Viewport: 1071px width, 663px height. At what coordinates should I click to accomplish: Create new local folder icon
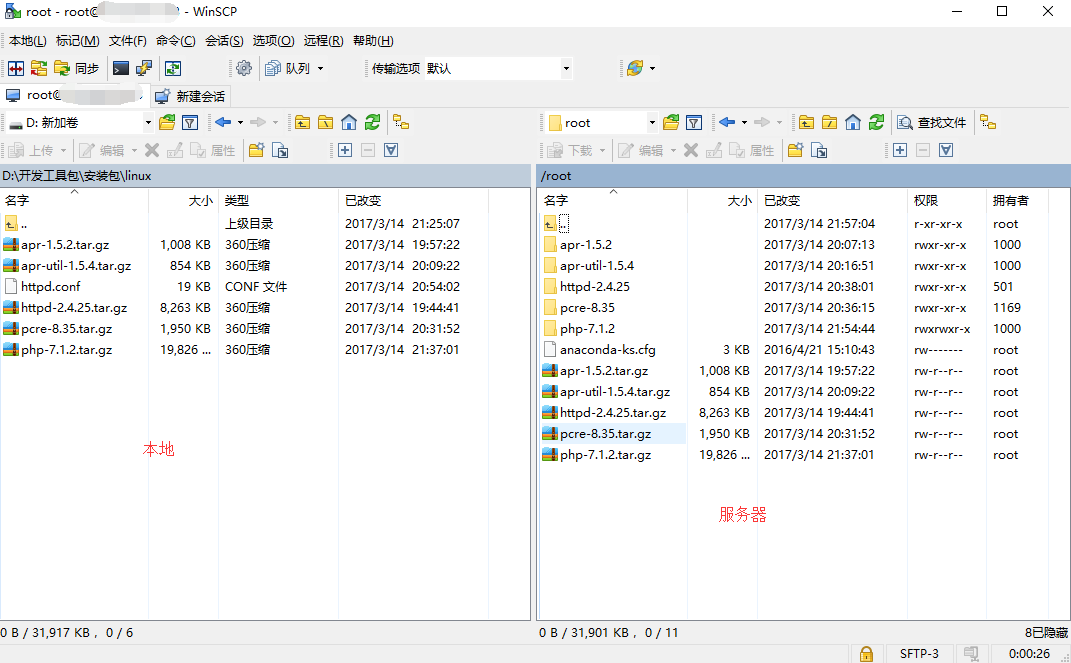point(257,150)
